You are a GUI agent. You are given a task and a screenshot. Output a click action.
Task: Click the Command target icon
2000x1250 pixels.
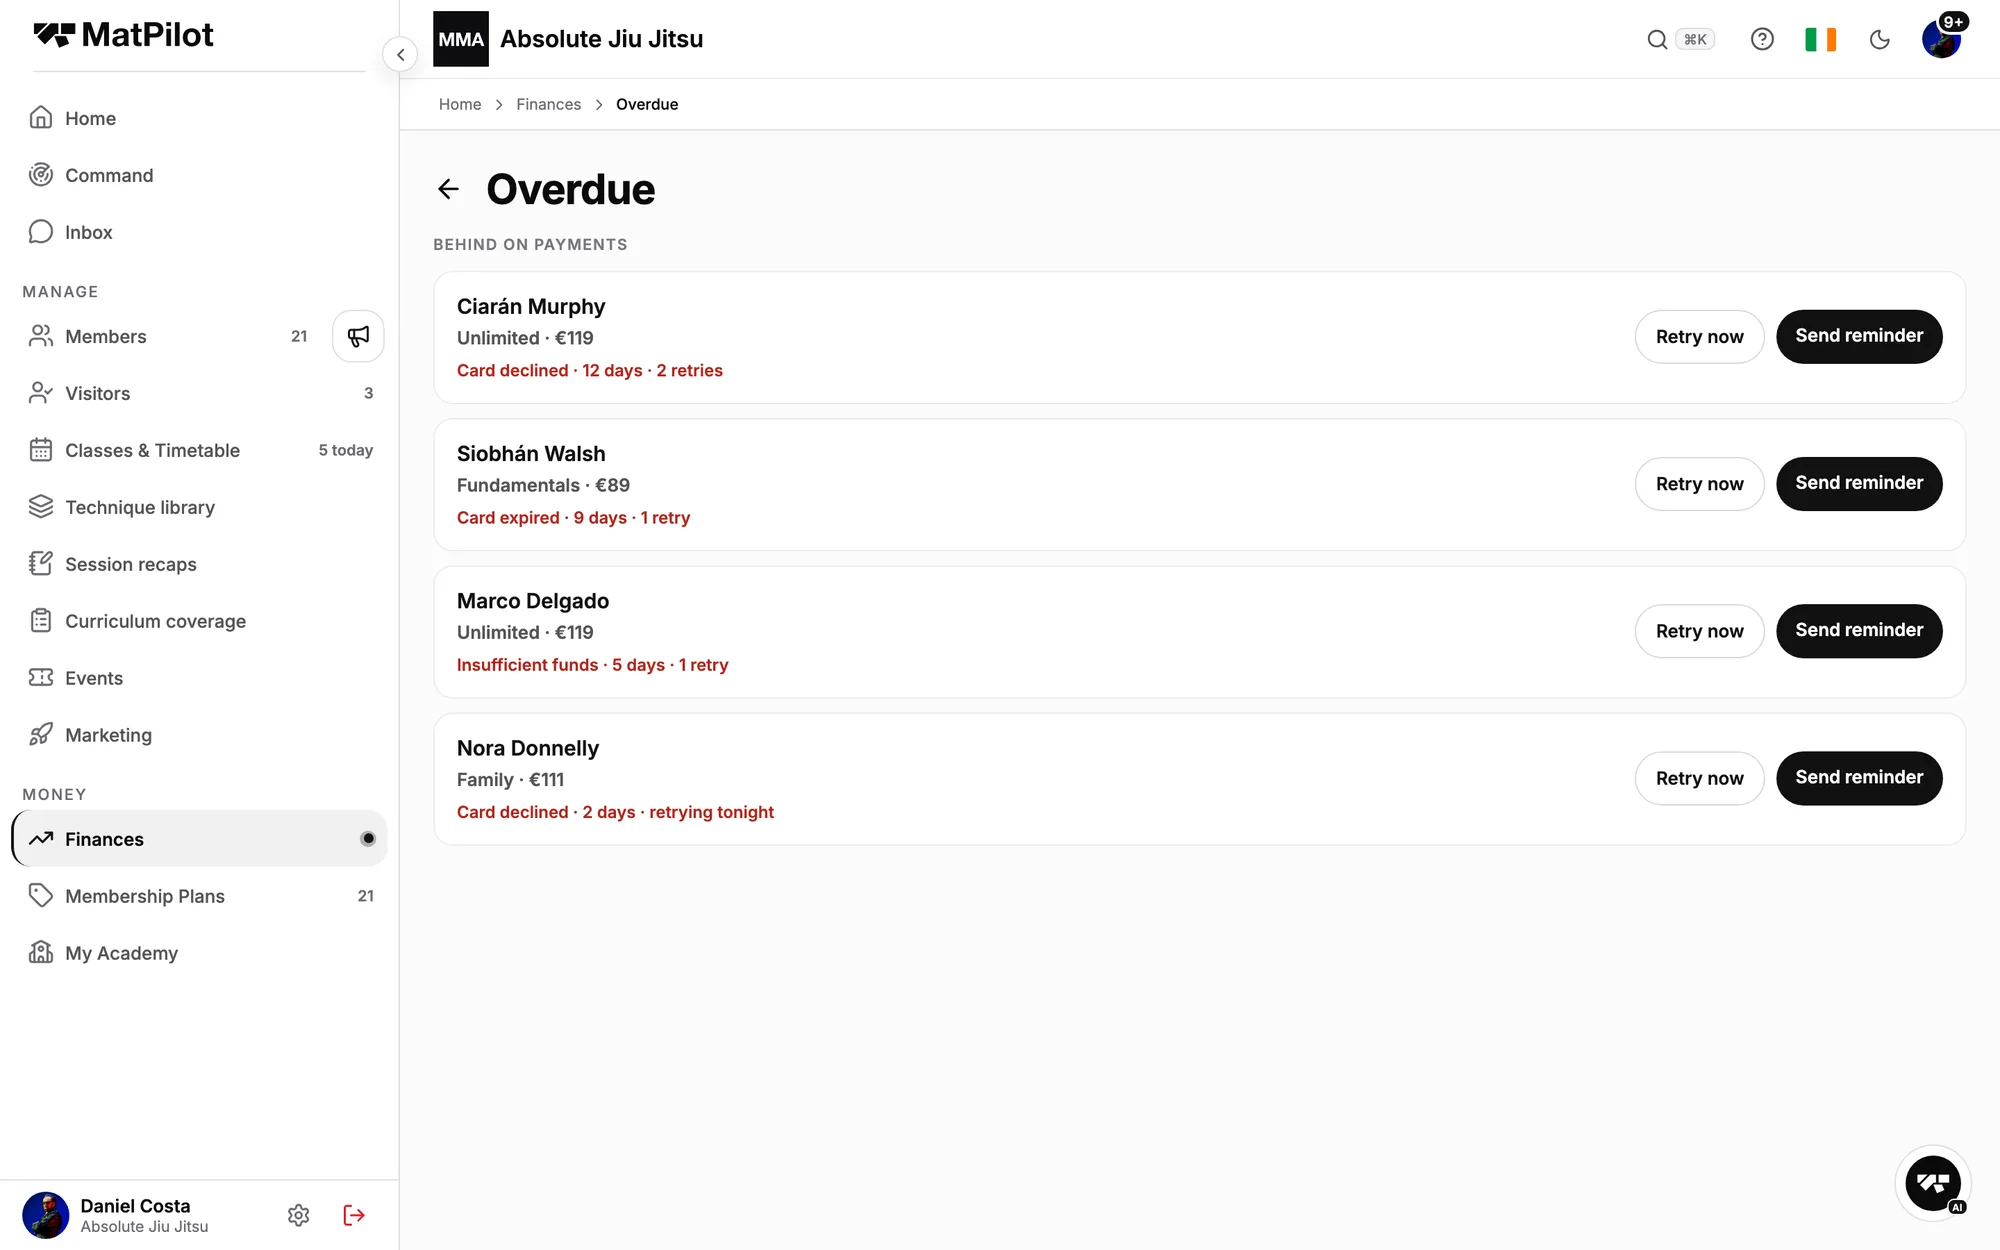click(x=41, y=175)
